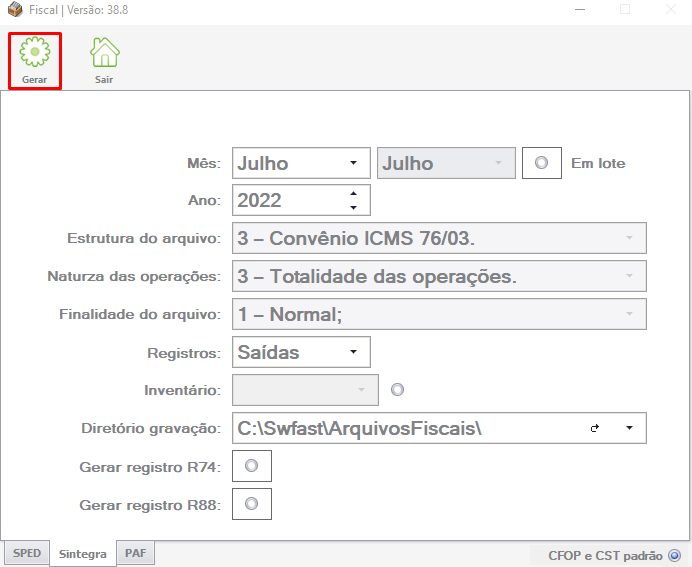Click the refresh arrow in Diretório gravação
The image size is (692, 567).
click(595, 428)
